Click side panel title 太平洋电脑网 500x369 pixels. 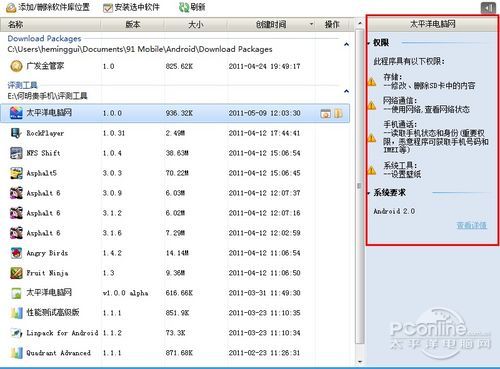click(x=432, y=24)
